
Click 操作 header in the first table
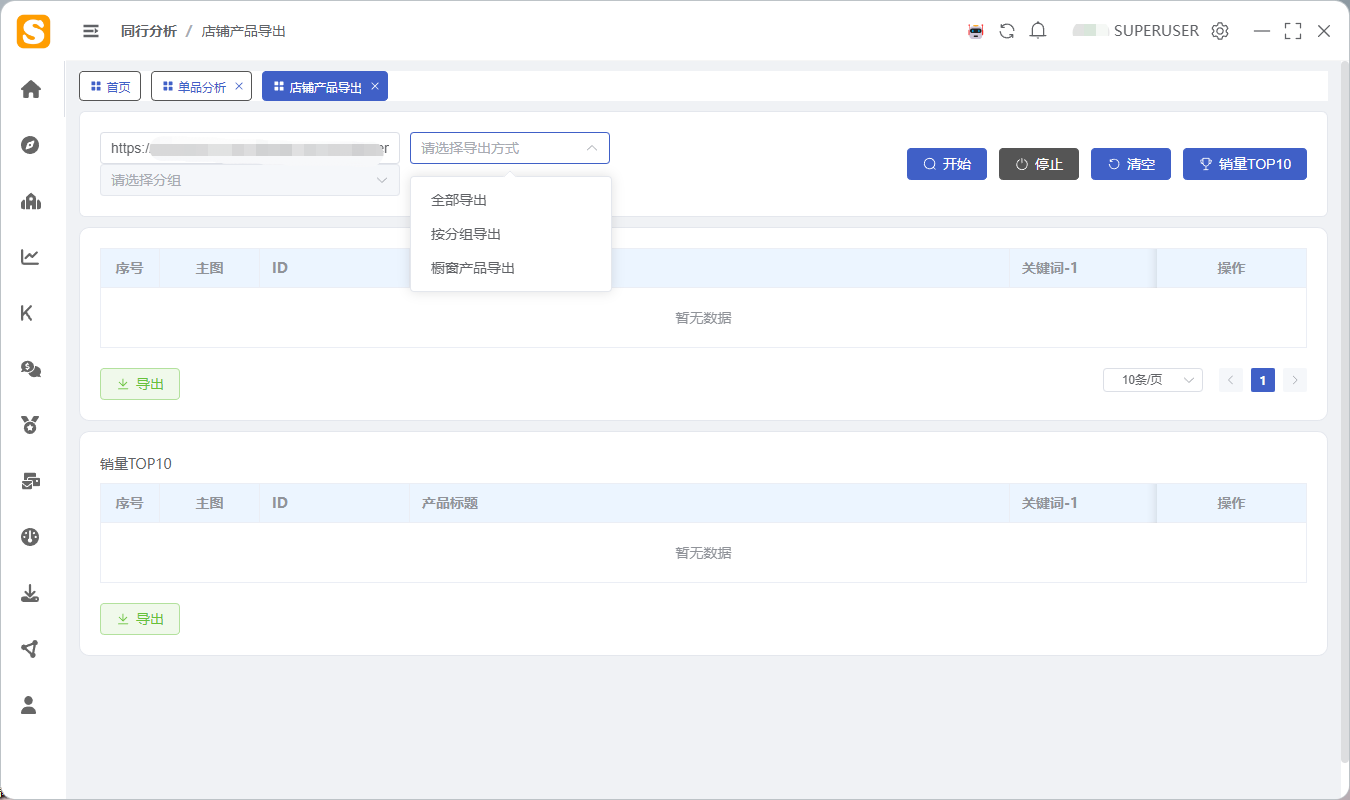(x=1231, y=268)
